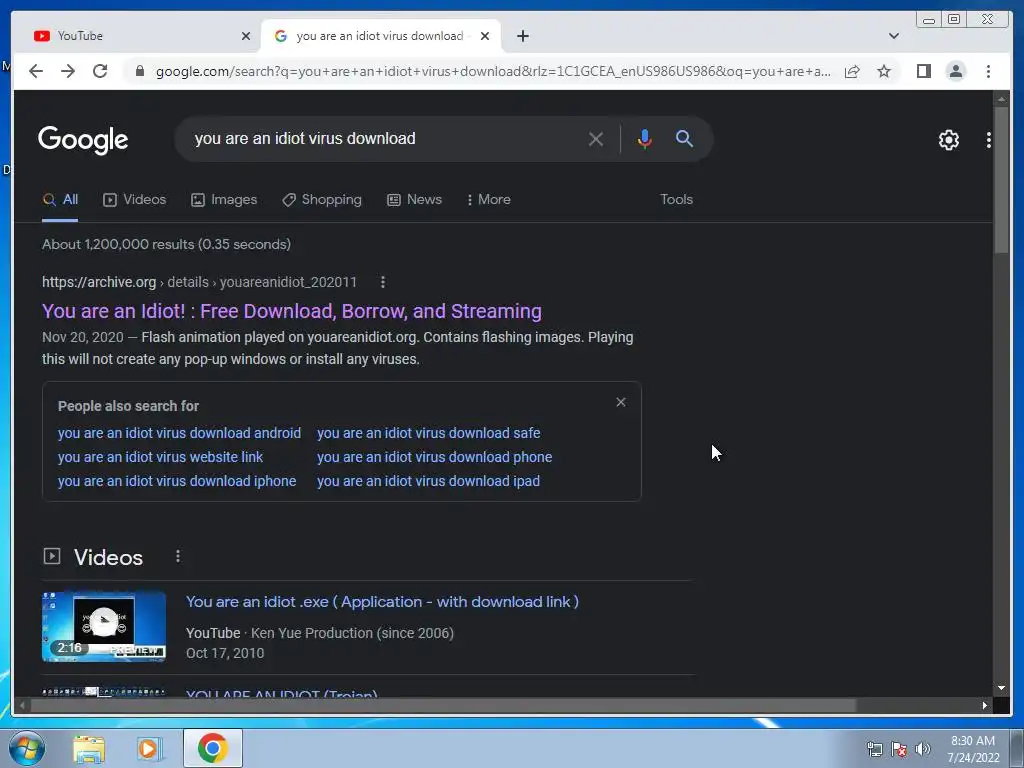
Task: Search 'you are an idiot virus download android'
Action: 179,433
